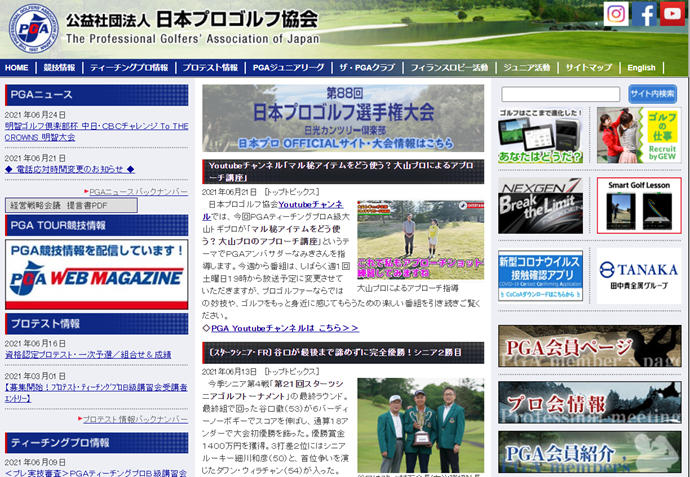The height and width of the screenshot is (477, 690).
Task: Click the green jacket winners photo
Action: pos(420,425)
